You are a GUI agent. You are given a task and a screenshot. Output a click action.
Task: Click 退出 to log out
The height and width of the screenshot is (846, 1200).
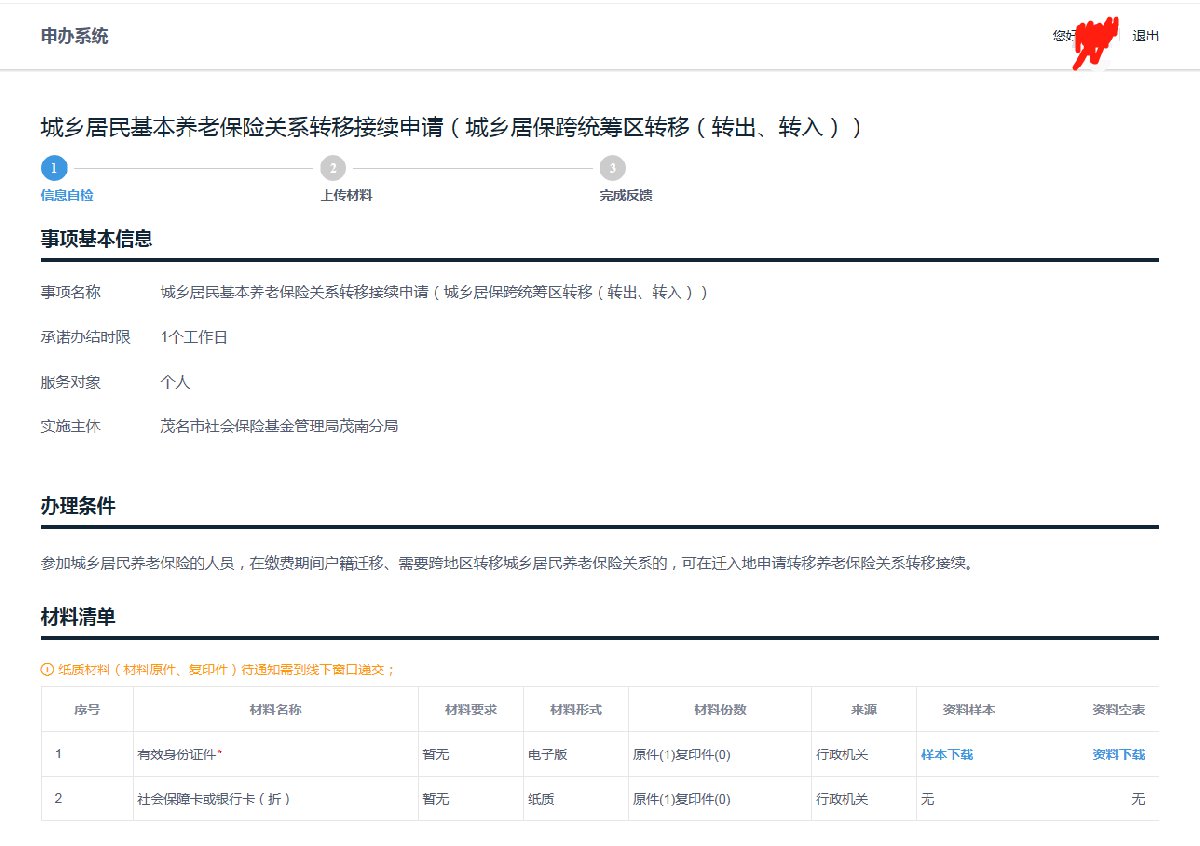[1145, 36]
